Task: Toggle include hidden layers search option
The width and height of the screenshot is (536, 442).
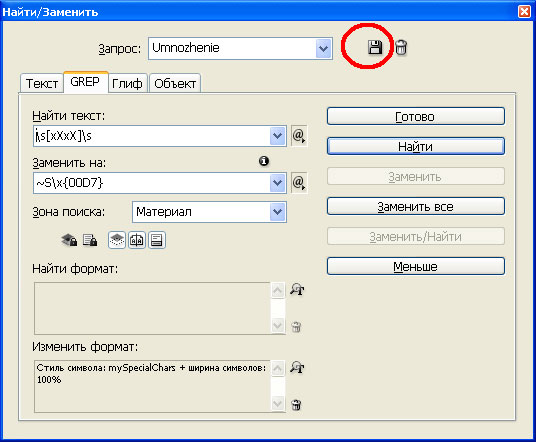Action: tap(117, 240)
